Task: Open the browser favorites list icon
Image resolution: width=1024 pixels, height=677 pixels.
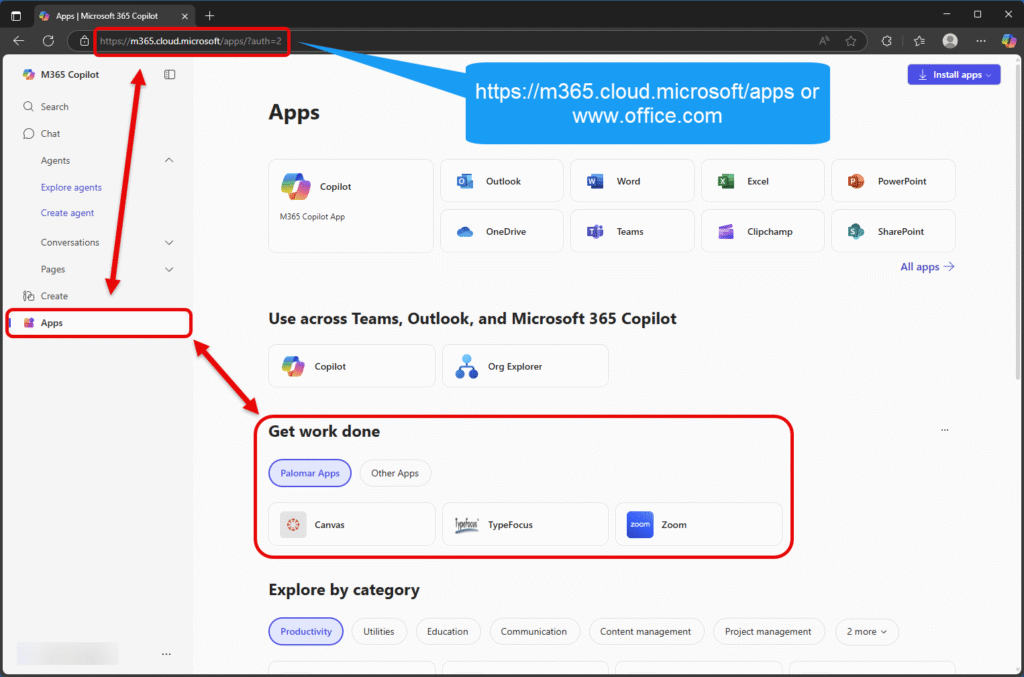Action: pyautogui.click(x=920, y=40)
